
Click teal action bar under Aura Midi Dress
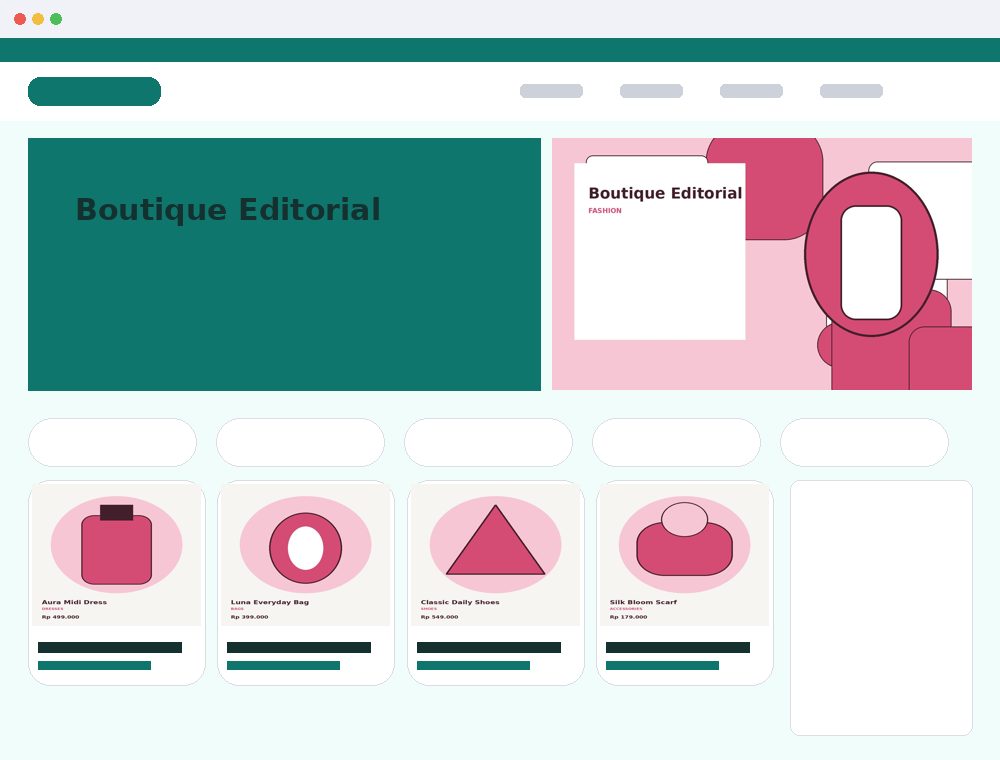[x=94, y=666]
